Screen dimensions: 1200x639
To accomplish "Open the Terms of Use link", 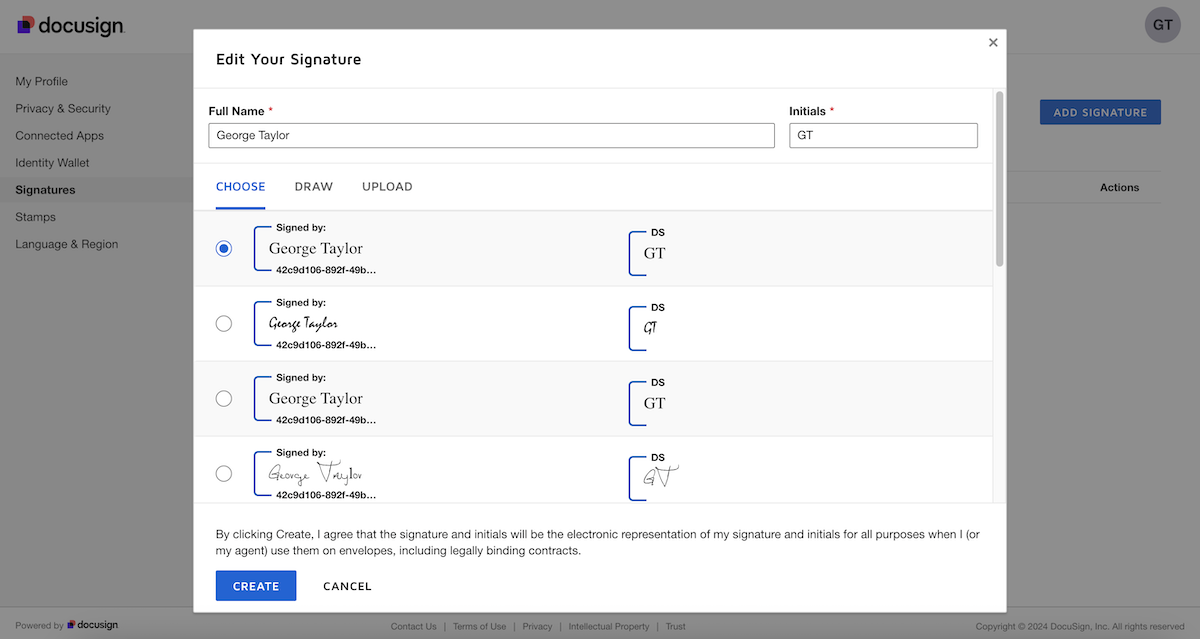I will pos(479,626).
